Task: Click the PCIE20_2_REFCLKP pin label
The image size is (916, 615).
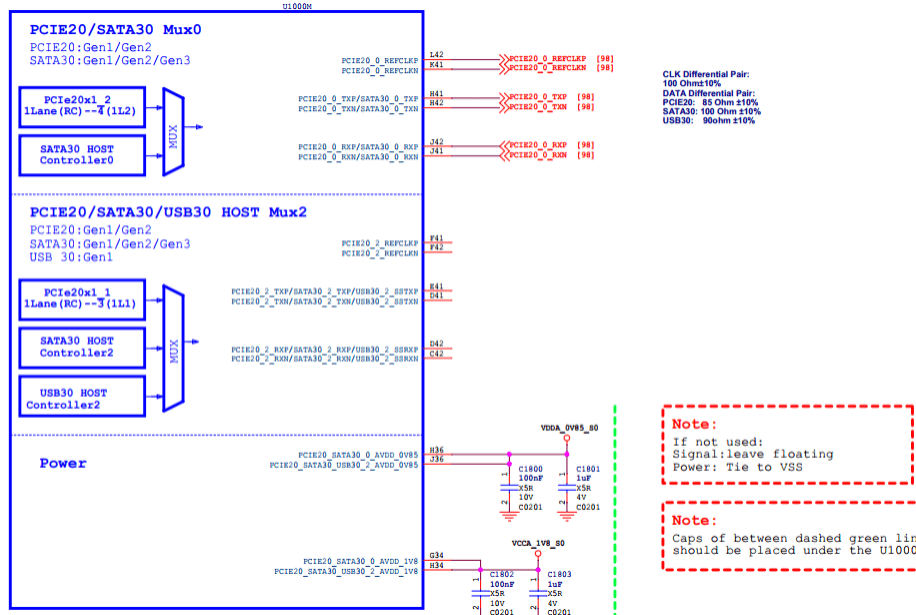Action: click(379, 243)
